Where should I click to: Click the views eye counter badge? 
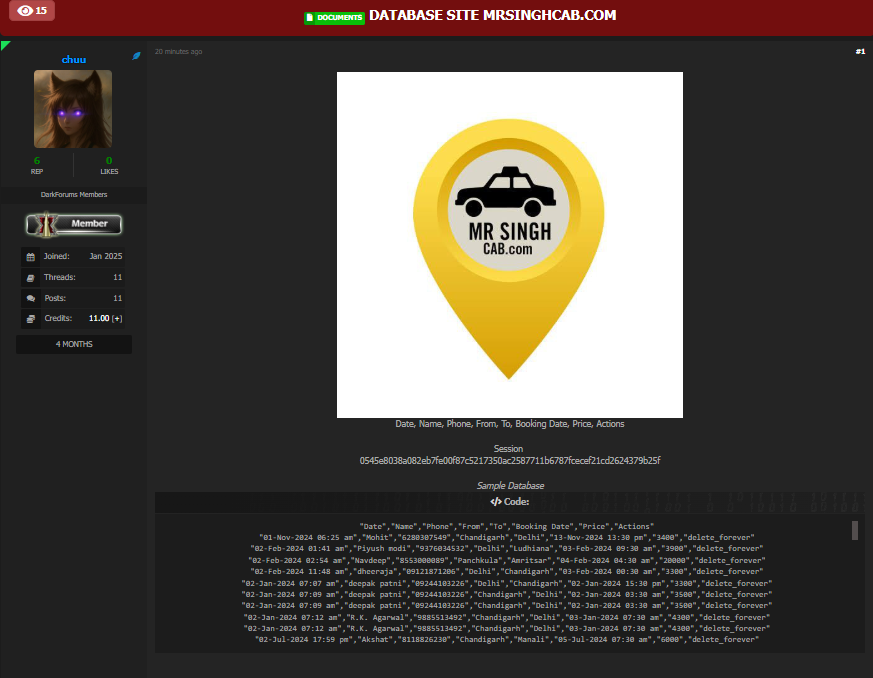point(33,11)
